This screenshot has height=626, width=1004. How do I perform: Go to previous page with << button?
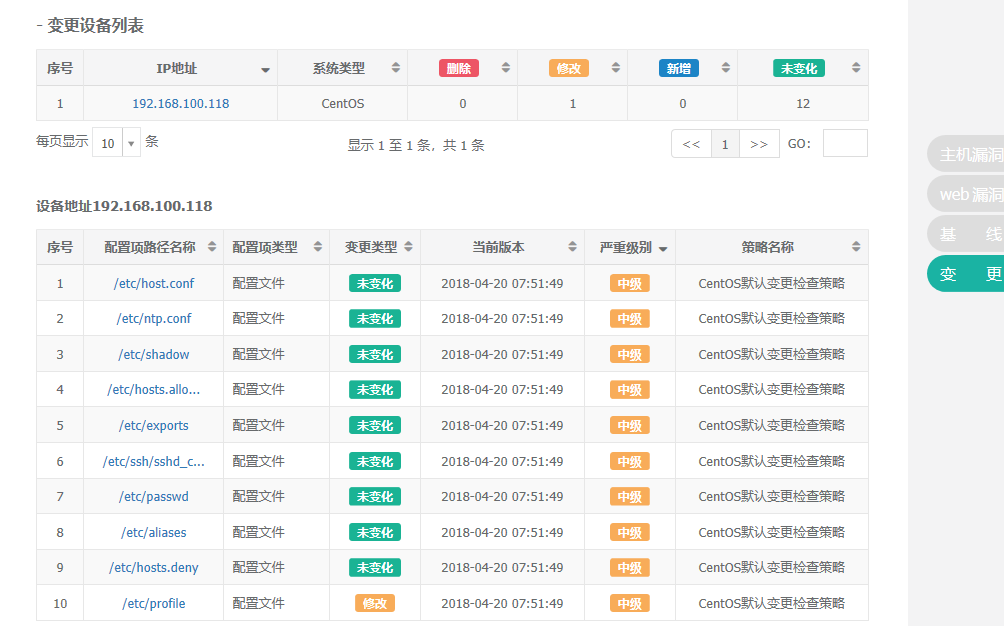click(x=691, y=144)
